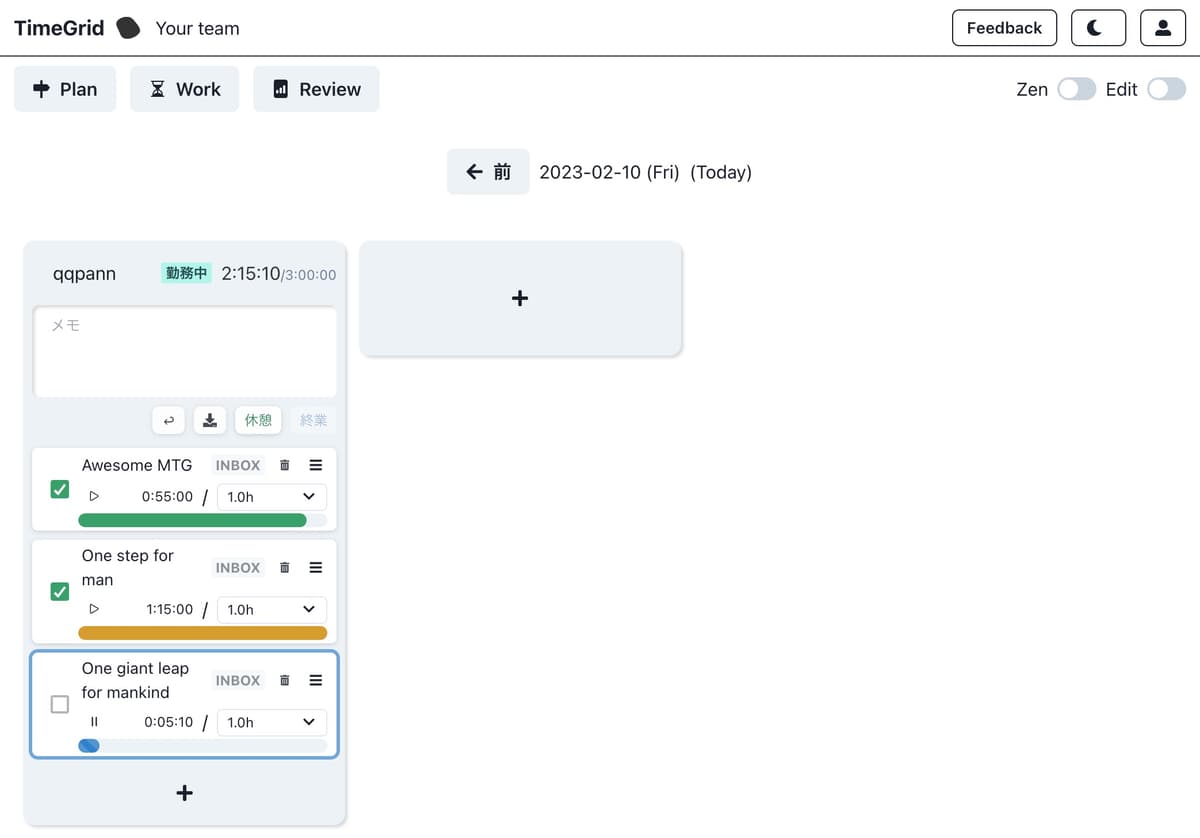Open the dark mode moon toggle
This screenshot has height=838, width=1200.
tap(1098, 28)
